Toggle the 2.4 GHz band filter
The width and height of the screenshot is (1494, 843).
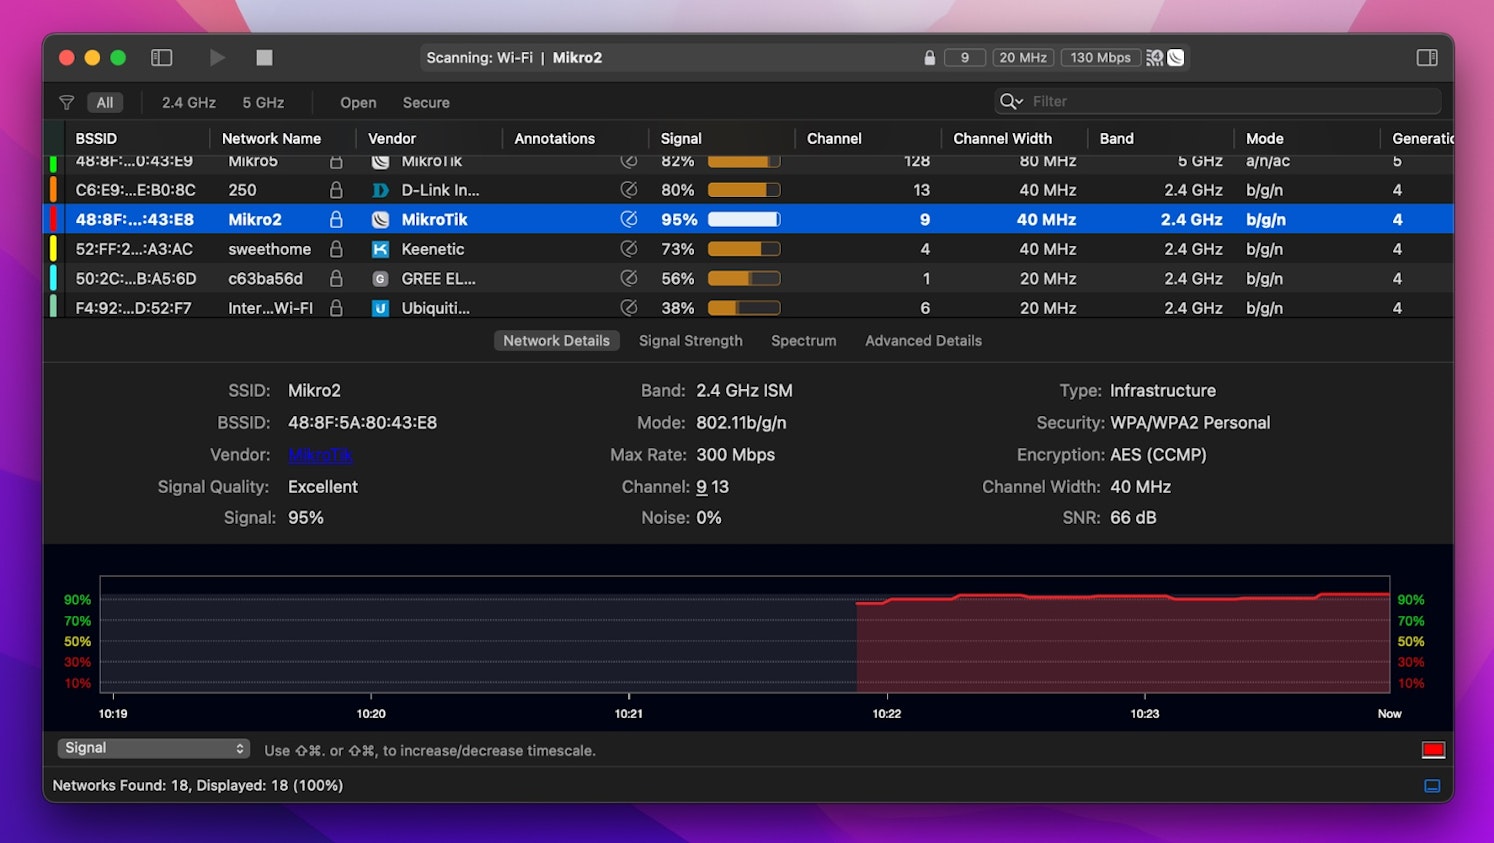(x=188, y=101)
